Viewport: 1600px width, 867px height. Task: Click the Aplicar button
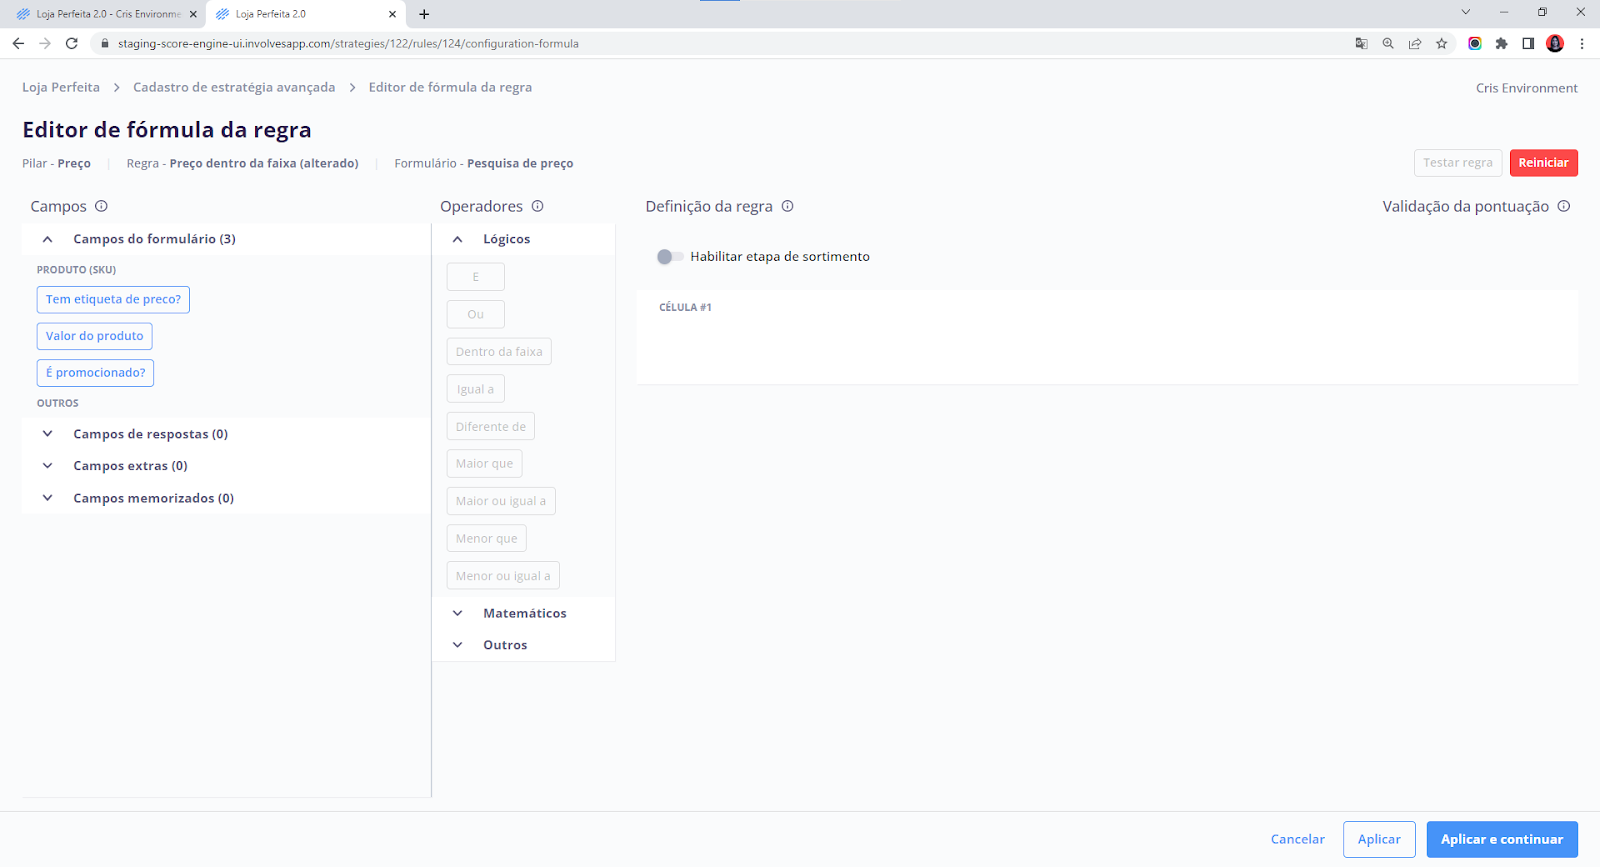[x=1379, y=839]
